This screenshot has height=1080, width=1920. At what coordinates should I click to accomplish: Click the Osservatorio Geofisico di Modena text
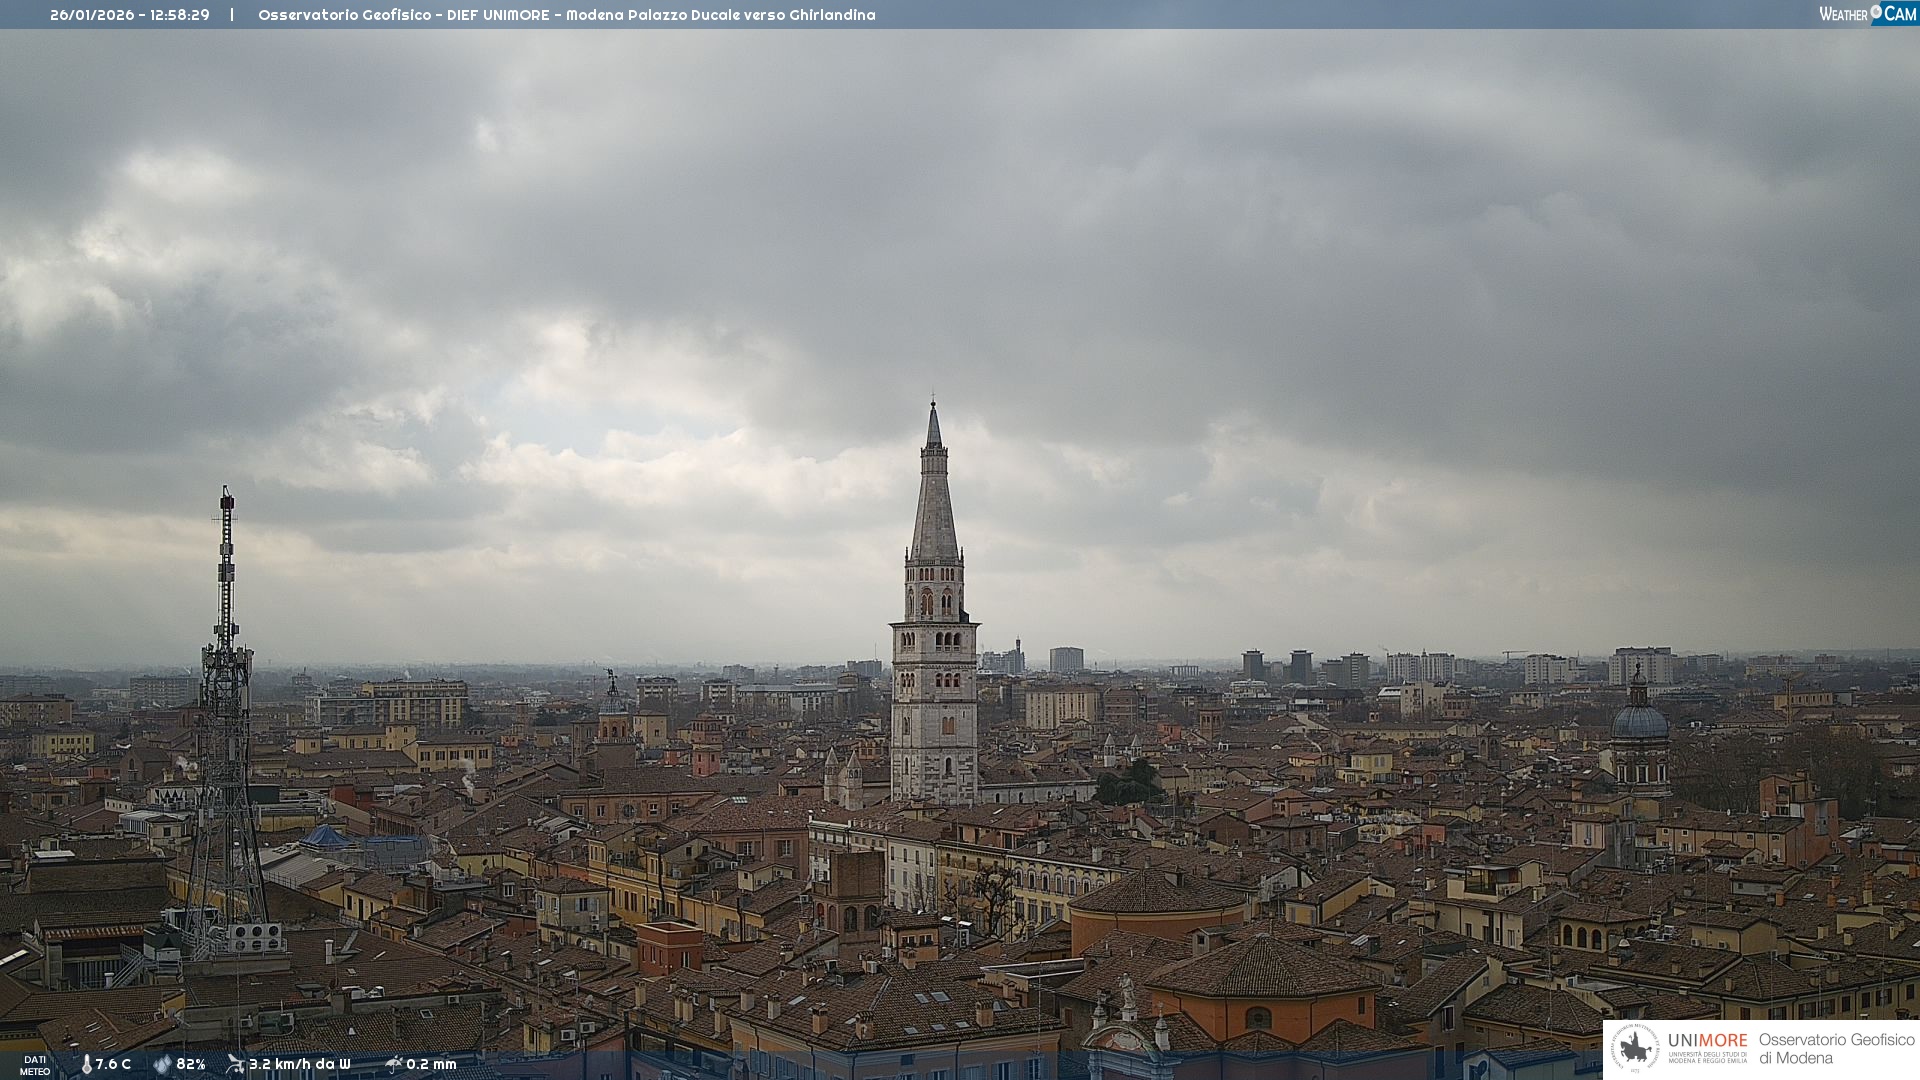click(1836, 1048)
